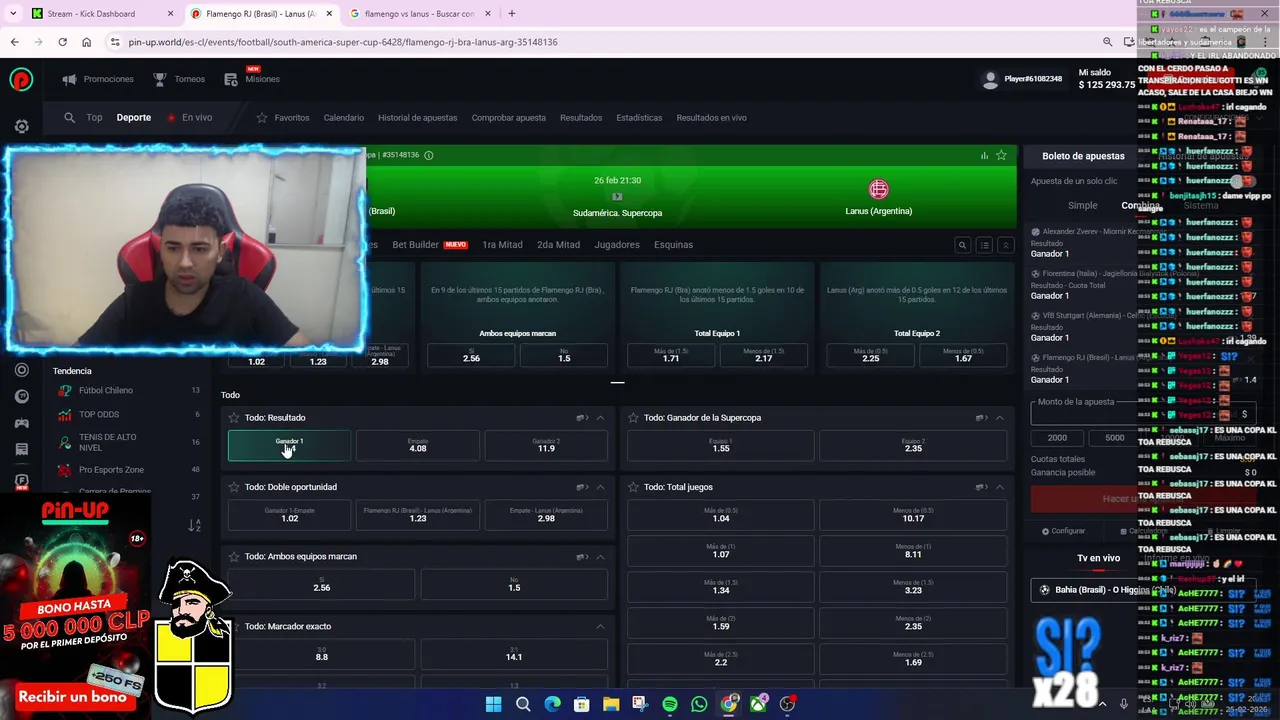Select the Jugadores tab
The image size is (1280, 720).
[617, 244]
